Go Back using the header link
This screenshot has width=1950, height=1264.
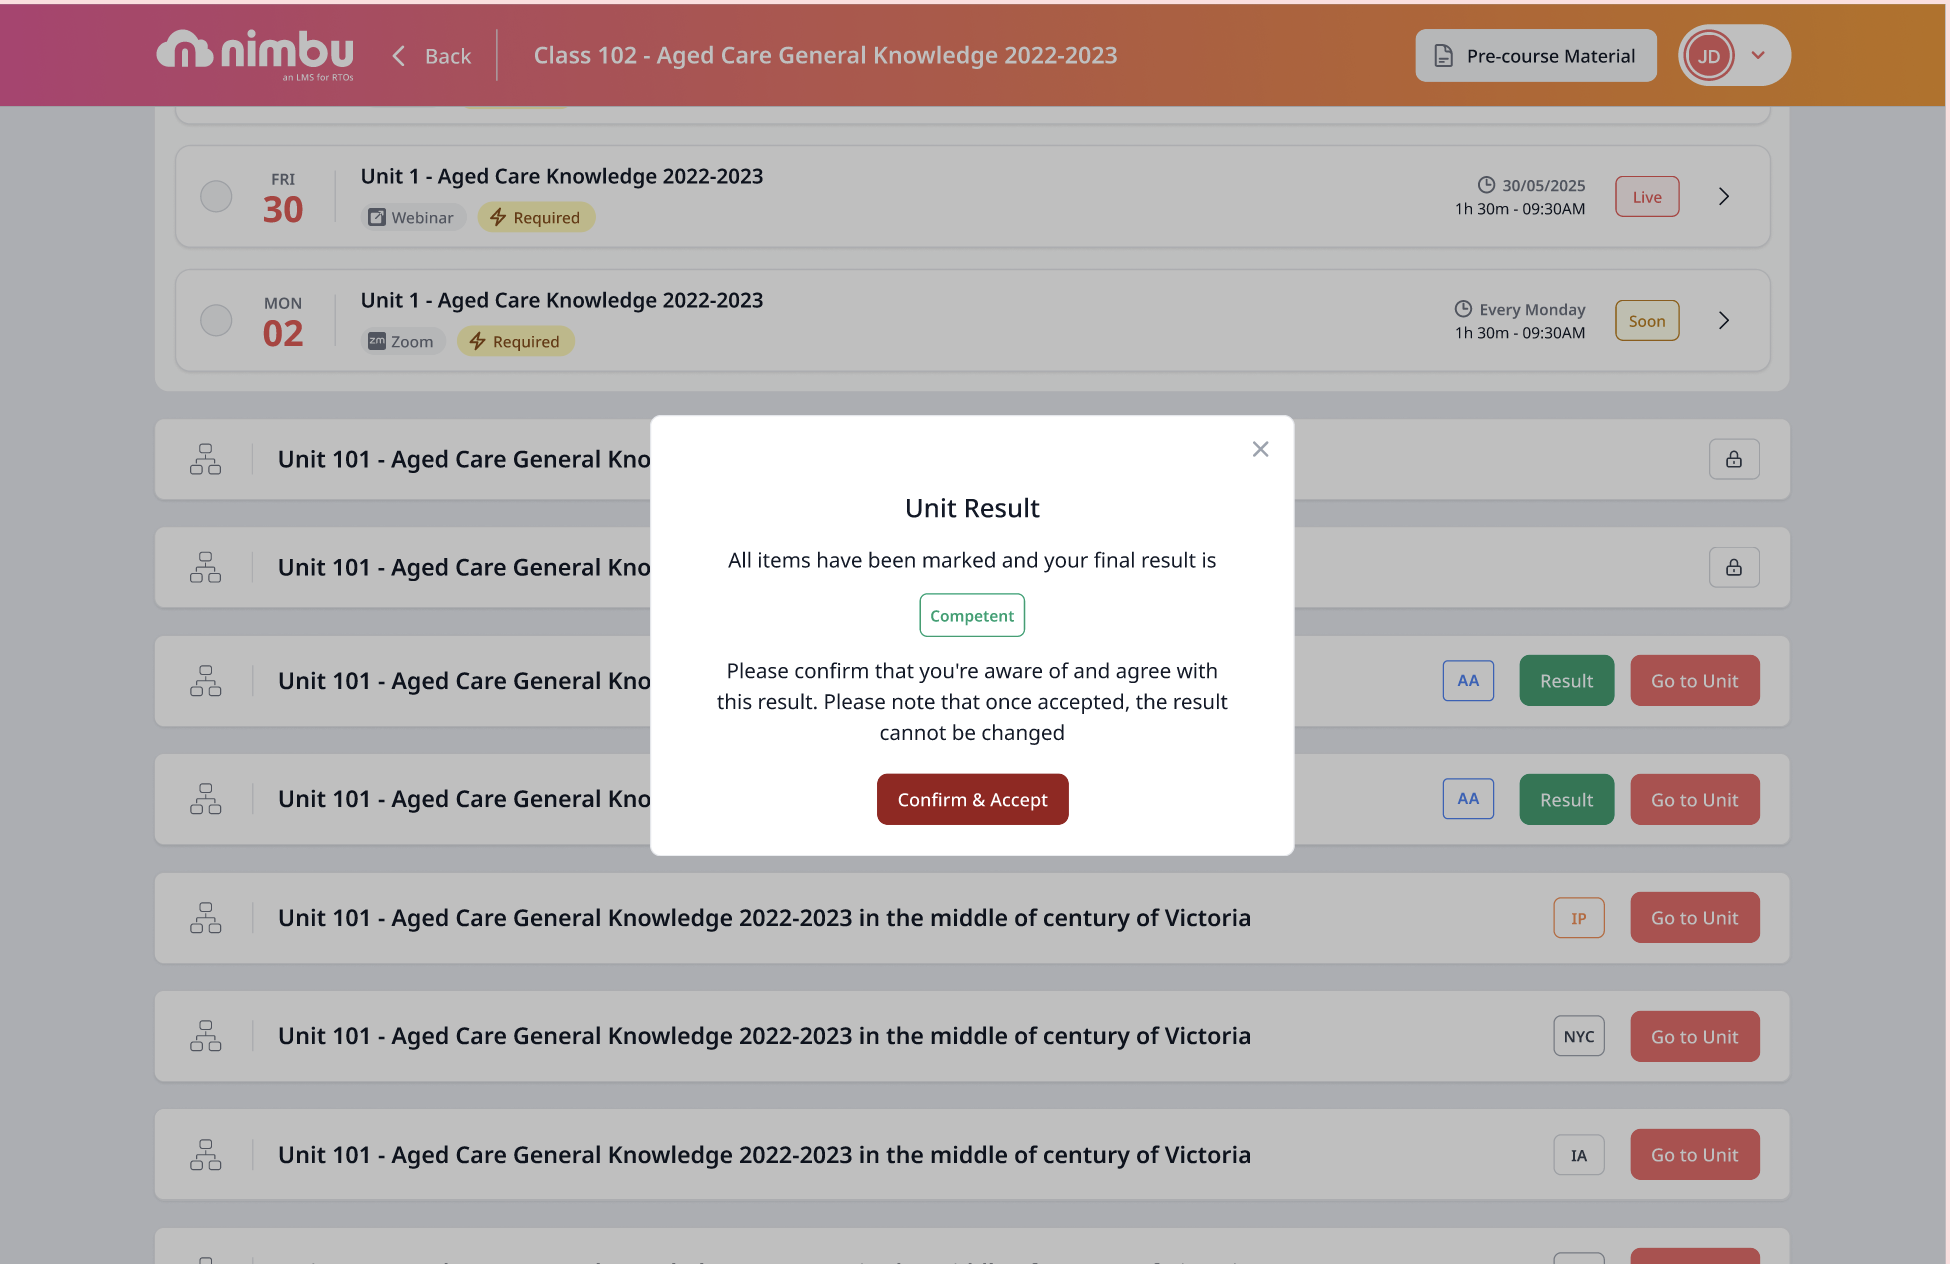pos(432,56)
